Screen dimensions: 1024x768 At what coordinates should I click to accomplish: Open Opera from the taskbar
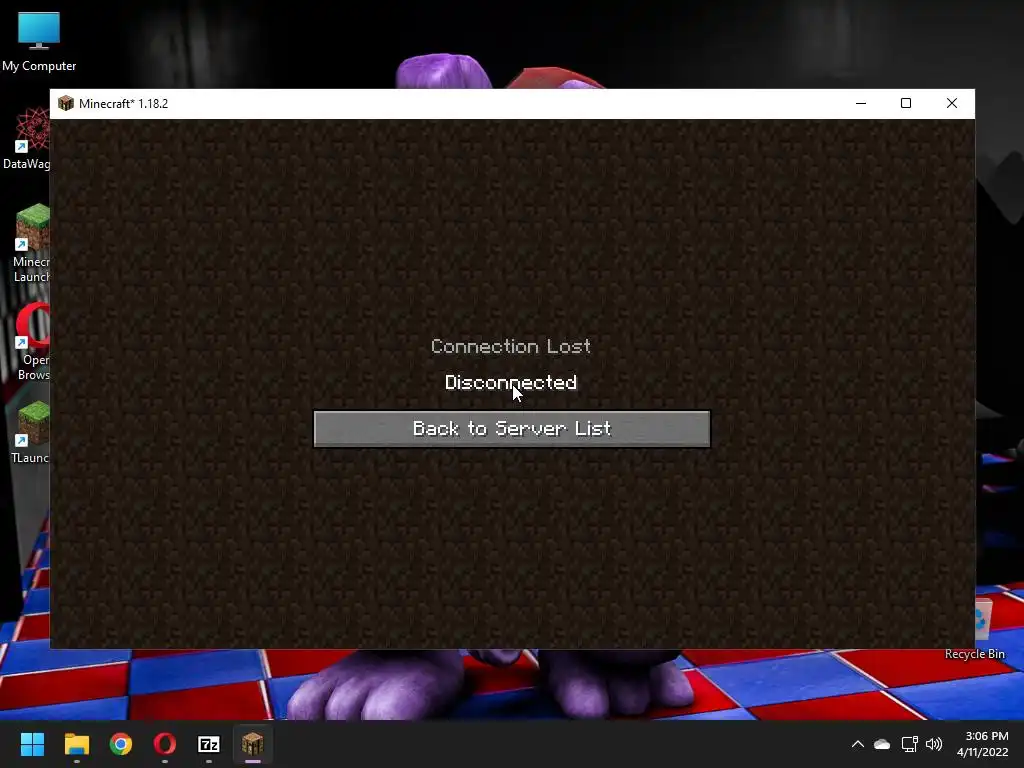165,744
